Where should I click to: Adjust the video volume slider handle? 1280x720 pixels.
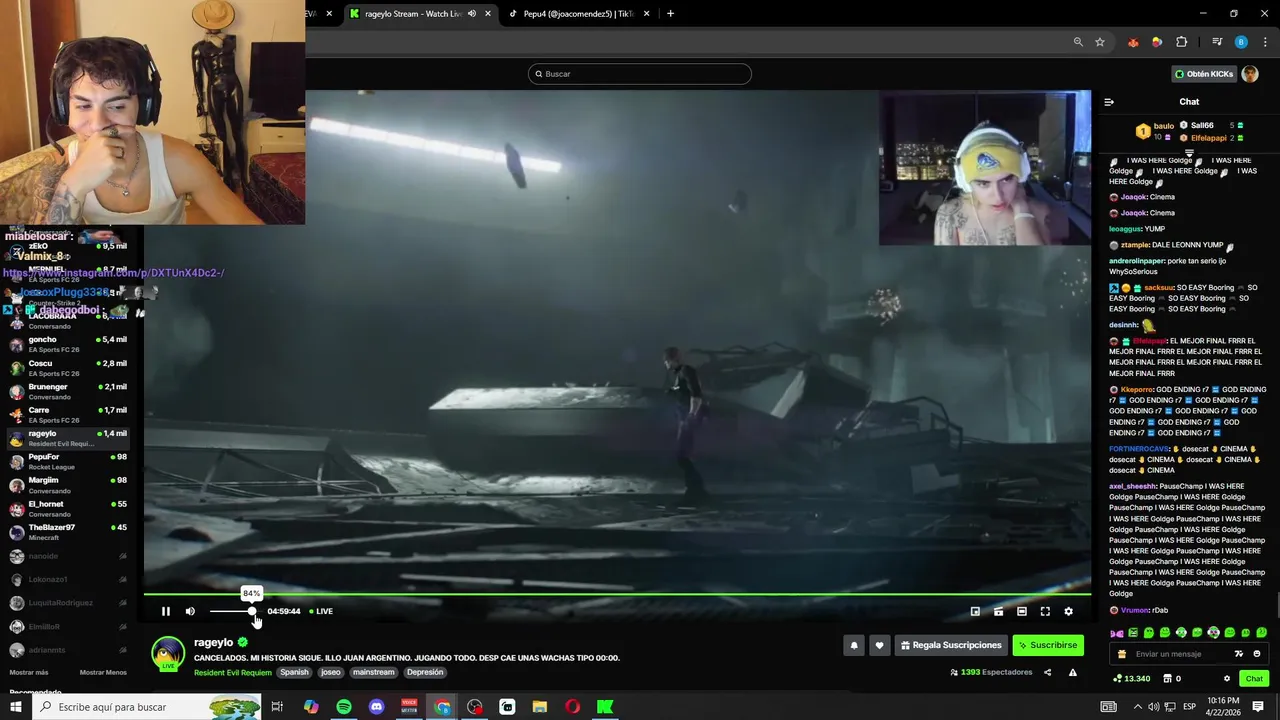(x=252, y=611)
